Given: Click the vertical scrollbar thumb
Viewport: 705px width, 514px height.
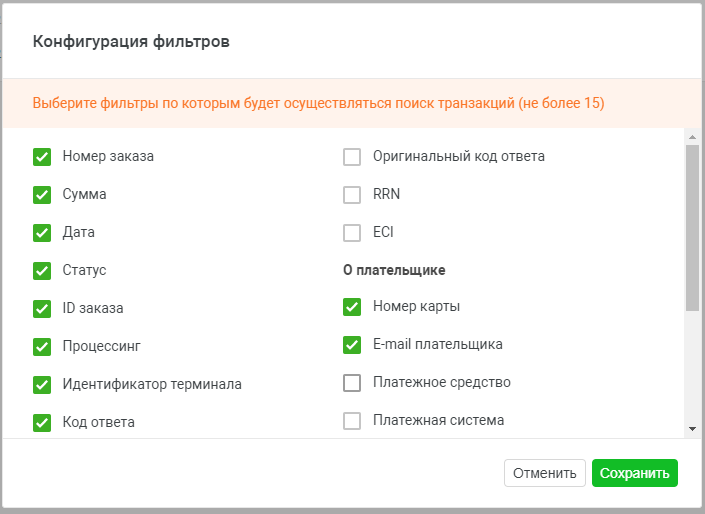Looking at the screenshot, I should tap(692, 228).
